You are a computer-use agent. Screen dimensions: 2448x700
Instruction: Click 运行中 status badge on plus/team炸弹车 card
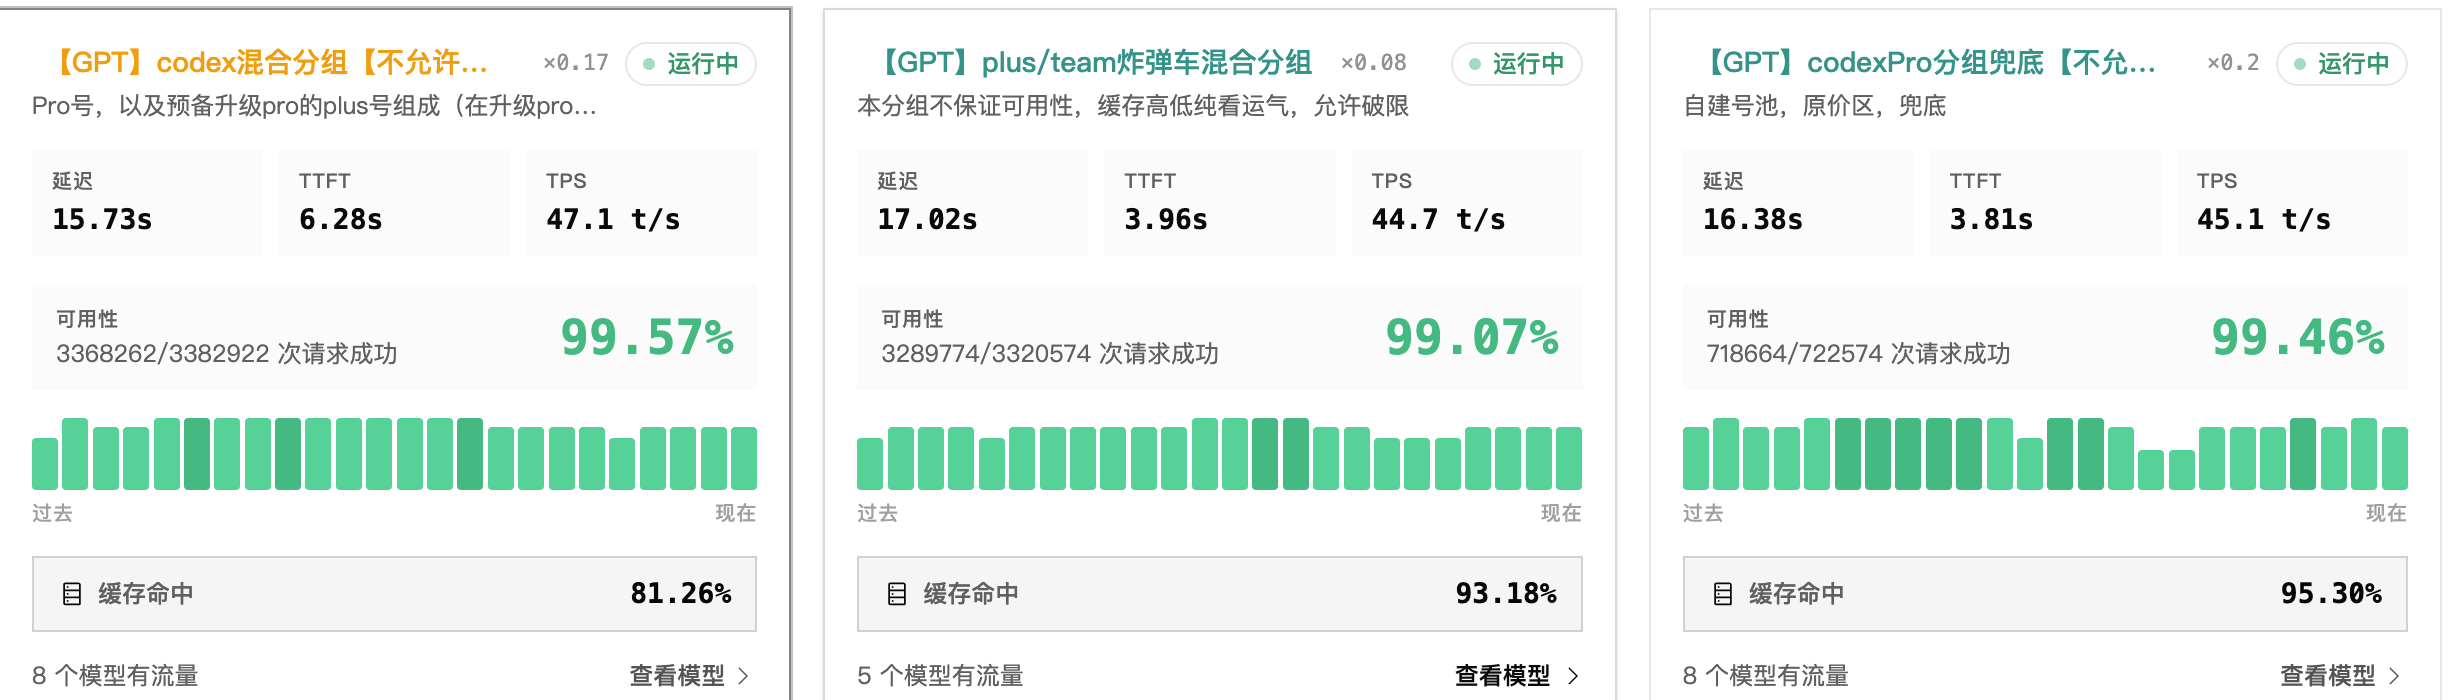tap(1517, 64)
